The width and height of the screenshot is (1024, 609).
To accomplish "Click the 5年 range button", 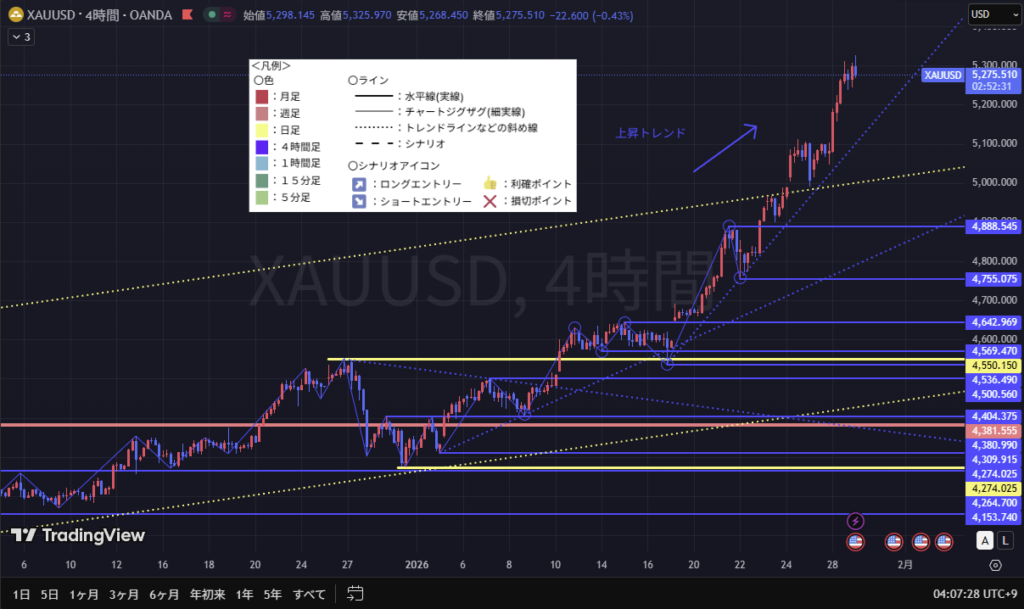I will pyautogui.click(x=272, y=593).
